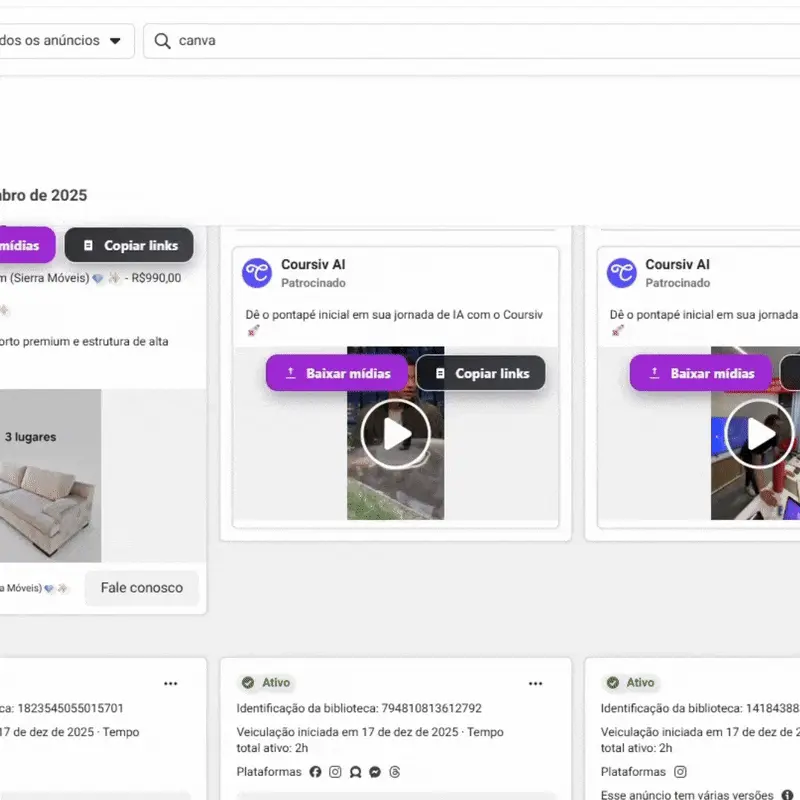800x800 pixels.
Task: Open the three-dot menu on the left bottom card
Action: click(x=171, y=683)
